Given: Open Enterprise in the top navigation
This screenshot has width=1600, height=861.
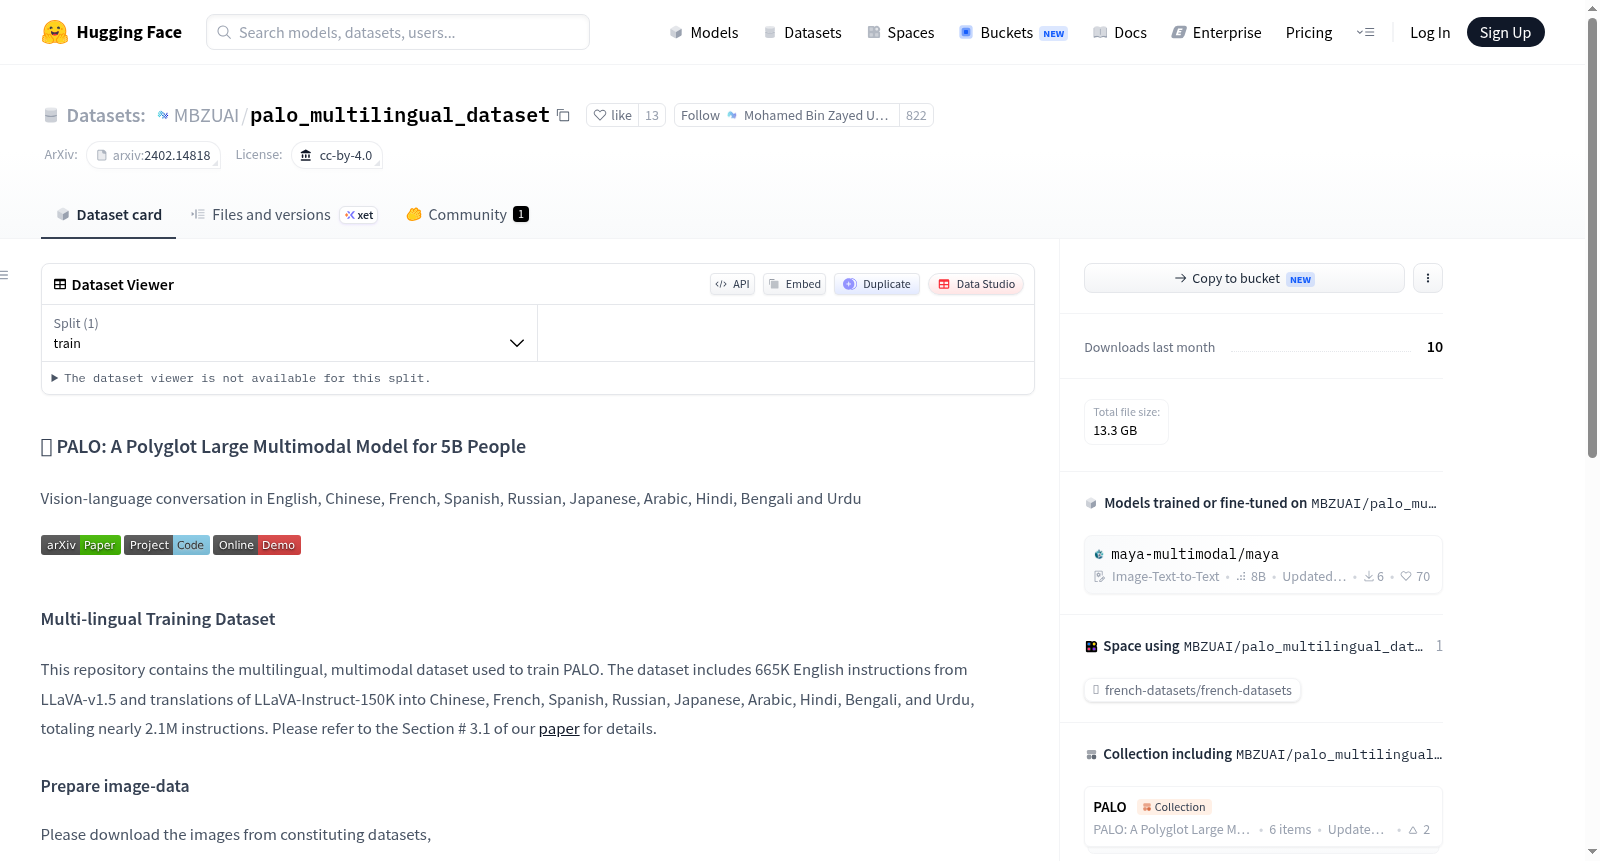Looking at the screenshot, I should click(1216, 32).
